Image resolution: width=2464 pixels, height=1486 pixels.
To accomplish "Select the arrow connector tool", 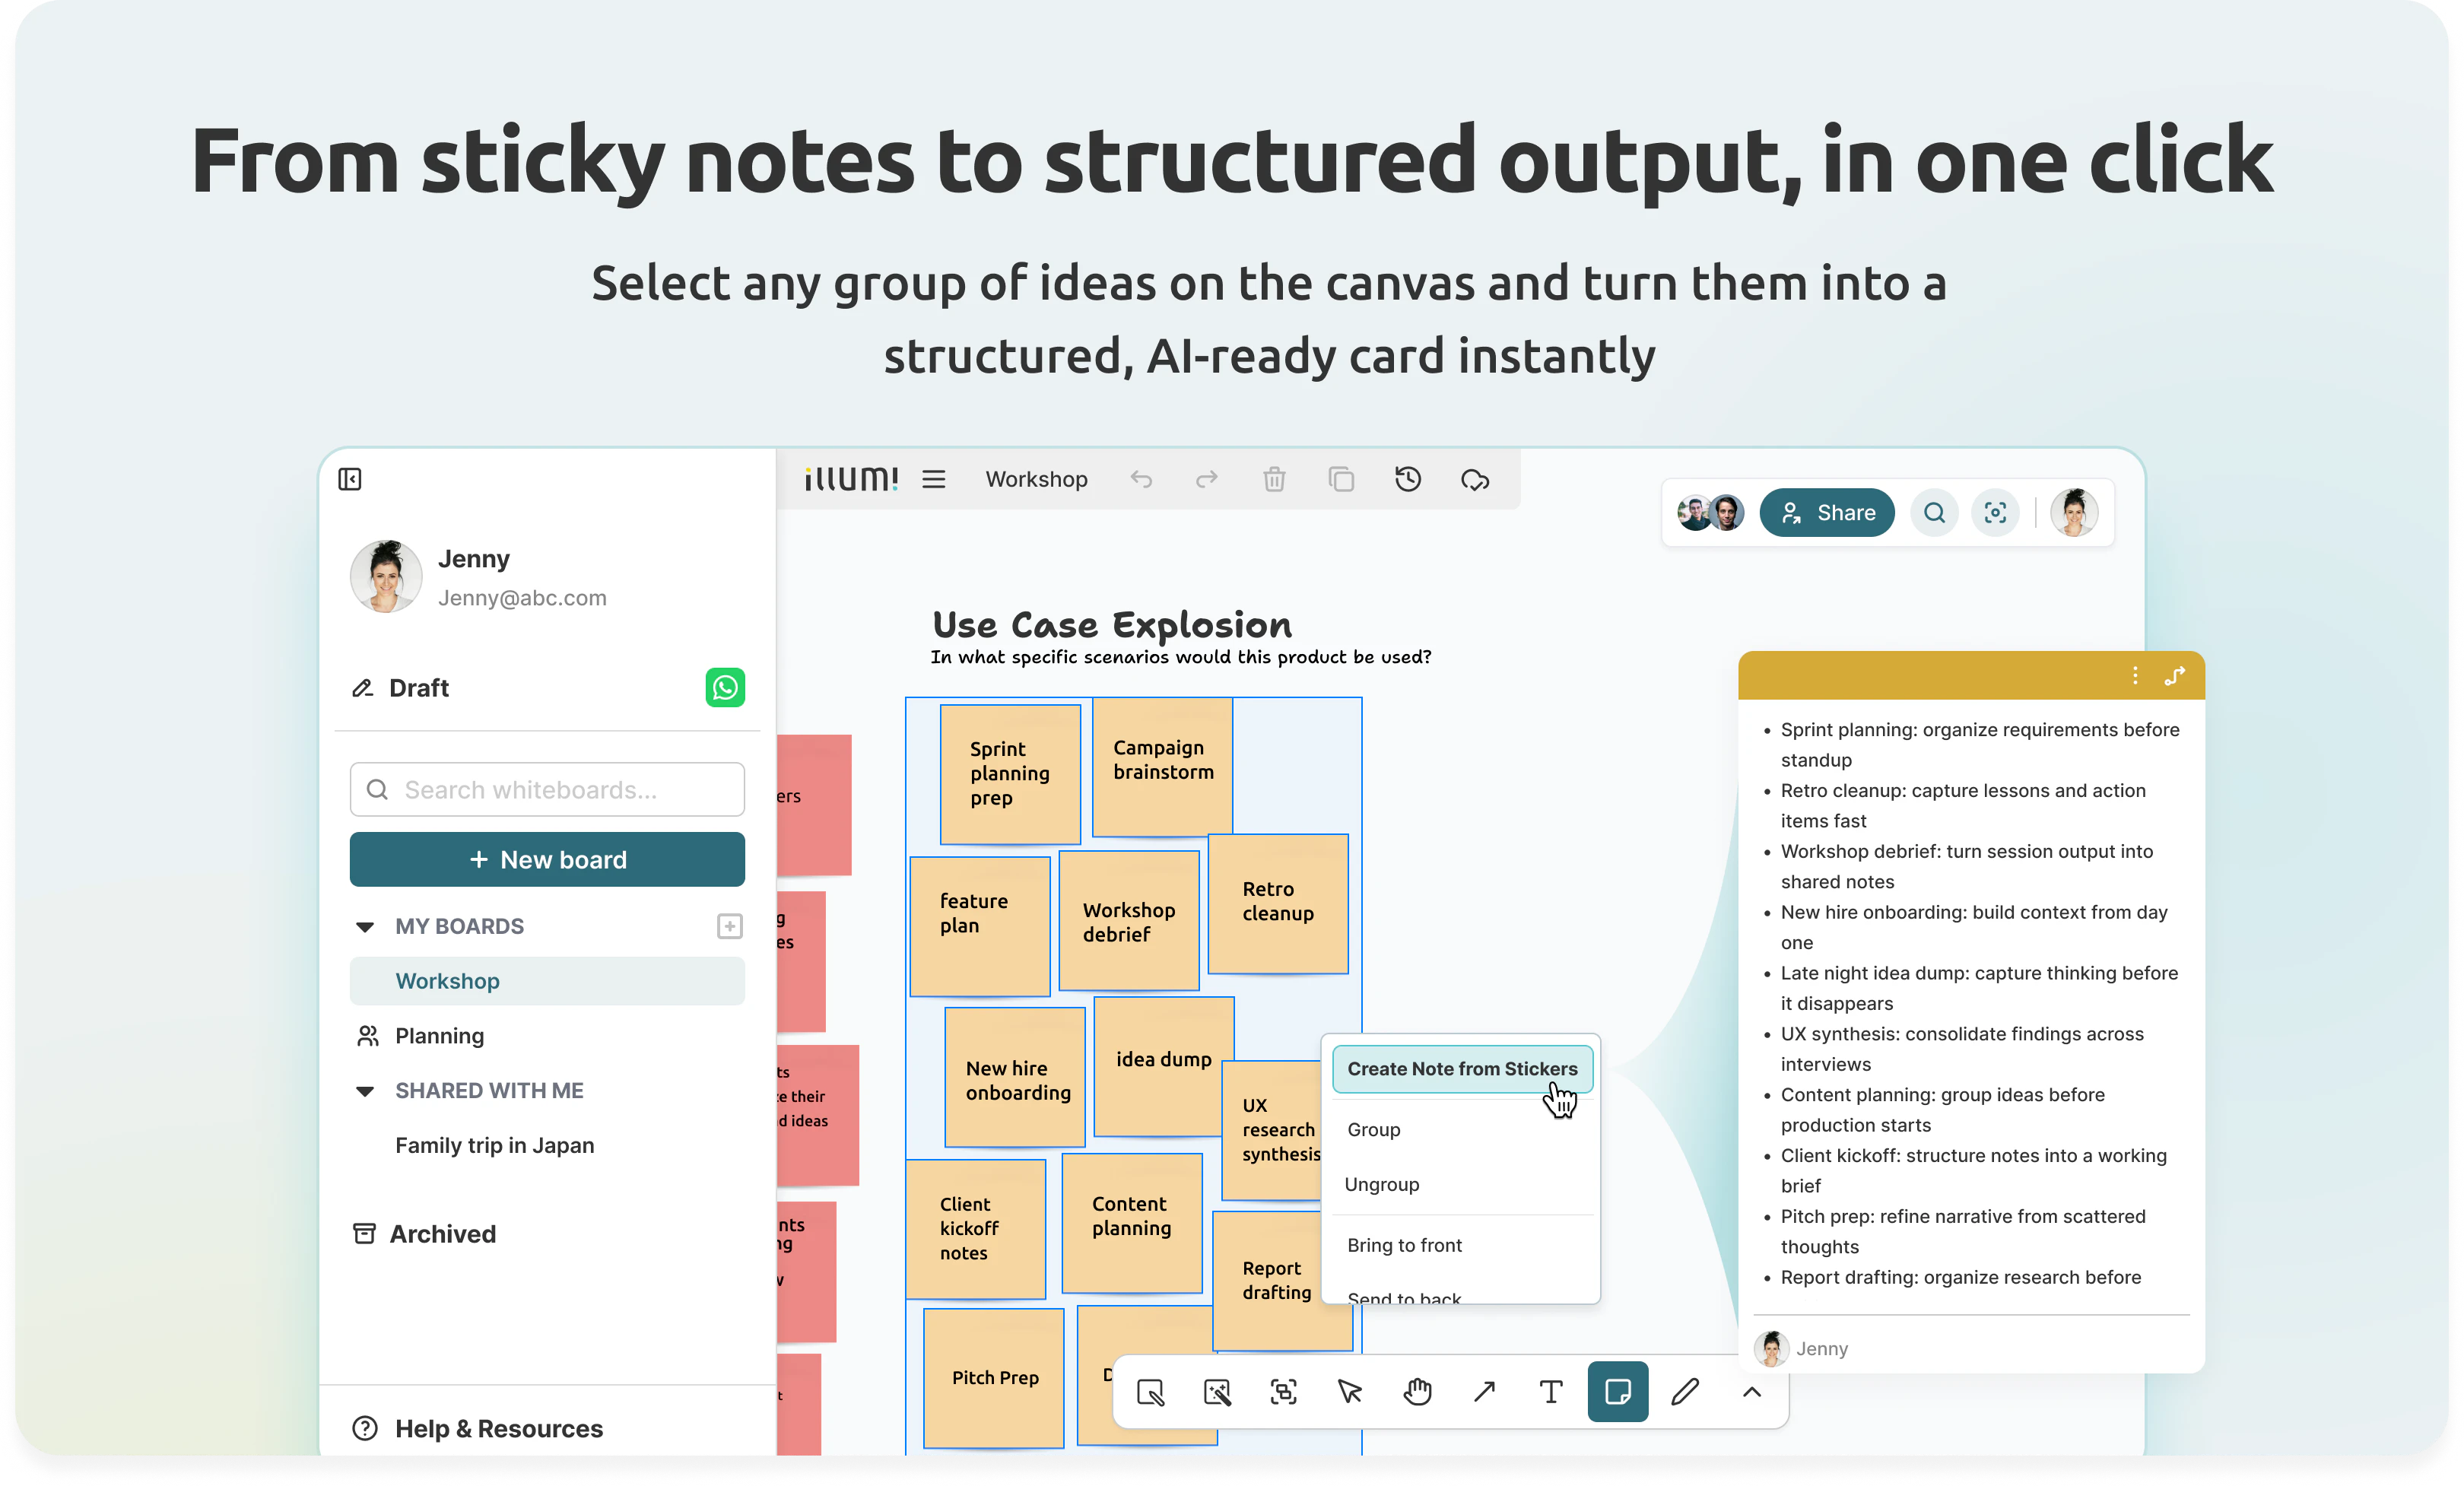I will coord(1484,1392).
